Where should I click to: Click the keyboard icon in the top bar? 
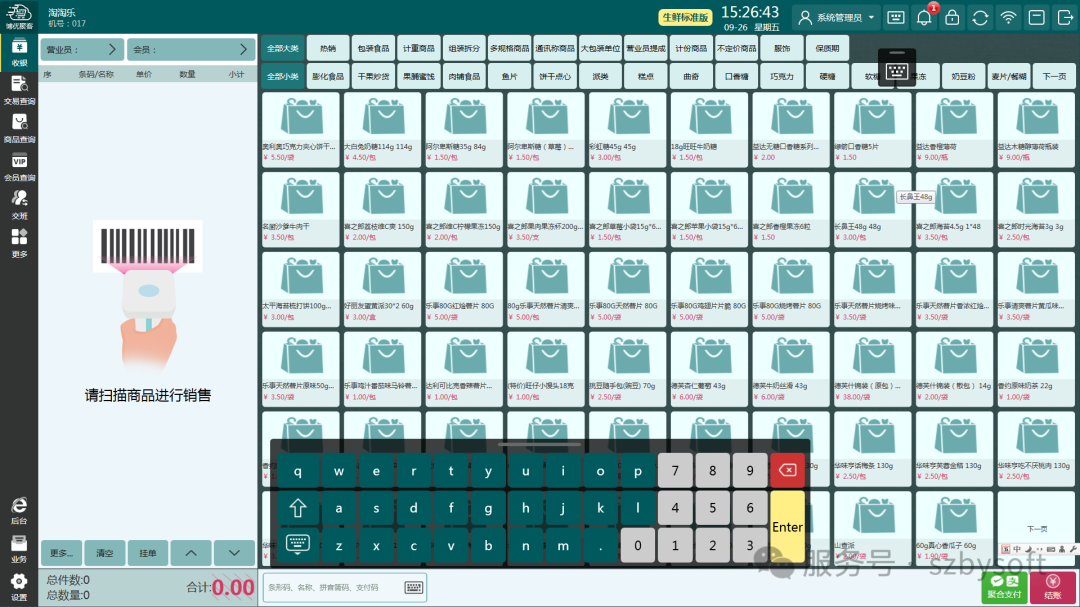tap(895, 18)
